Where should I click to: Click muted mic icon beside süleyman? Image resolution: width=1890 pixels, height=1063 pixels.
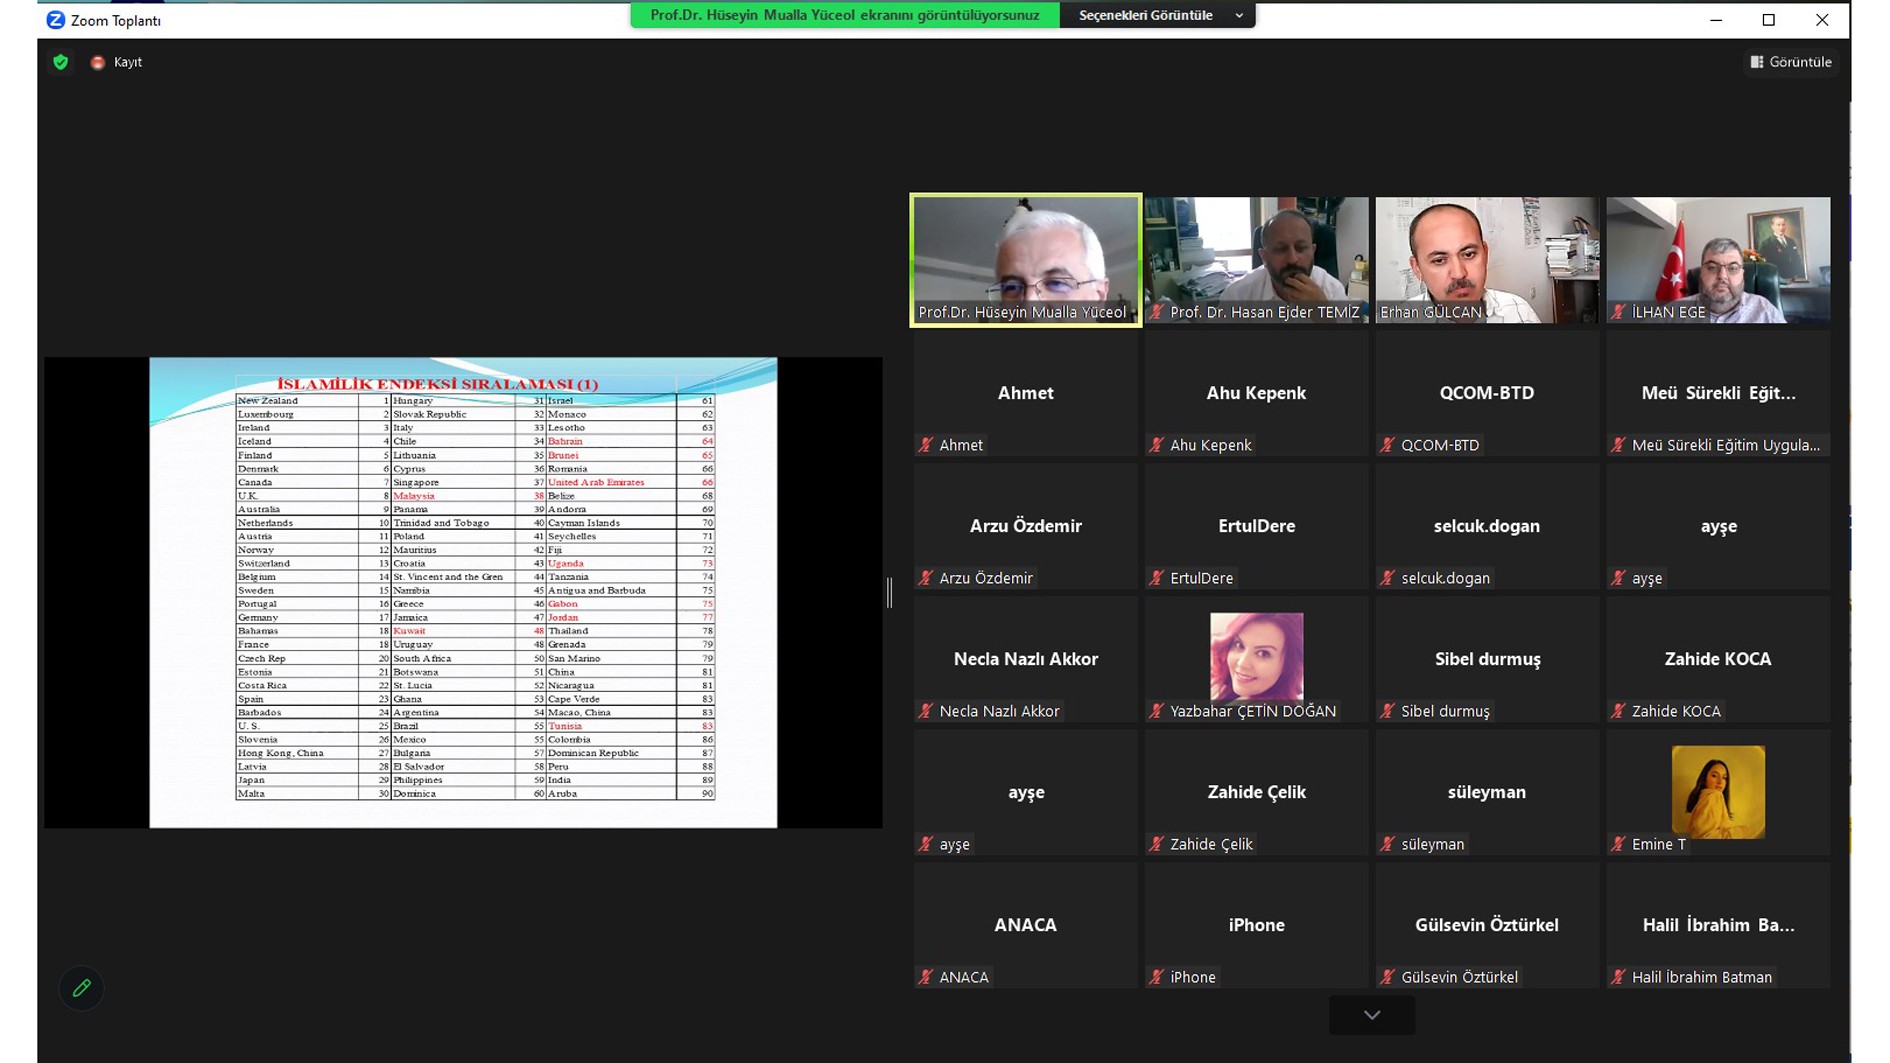(1387, 844)
